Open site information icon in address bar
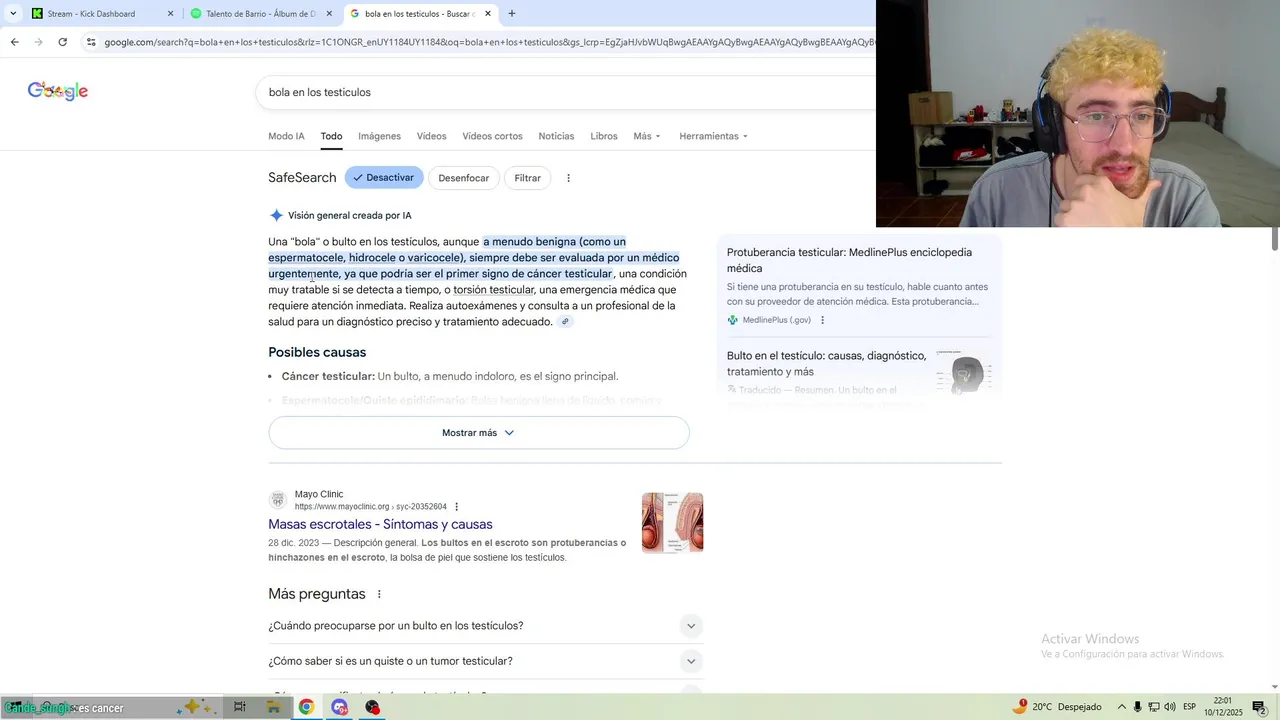1280x720 pixels. pyautogui.click(x=91, y=42)
